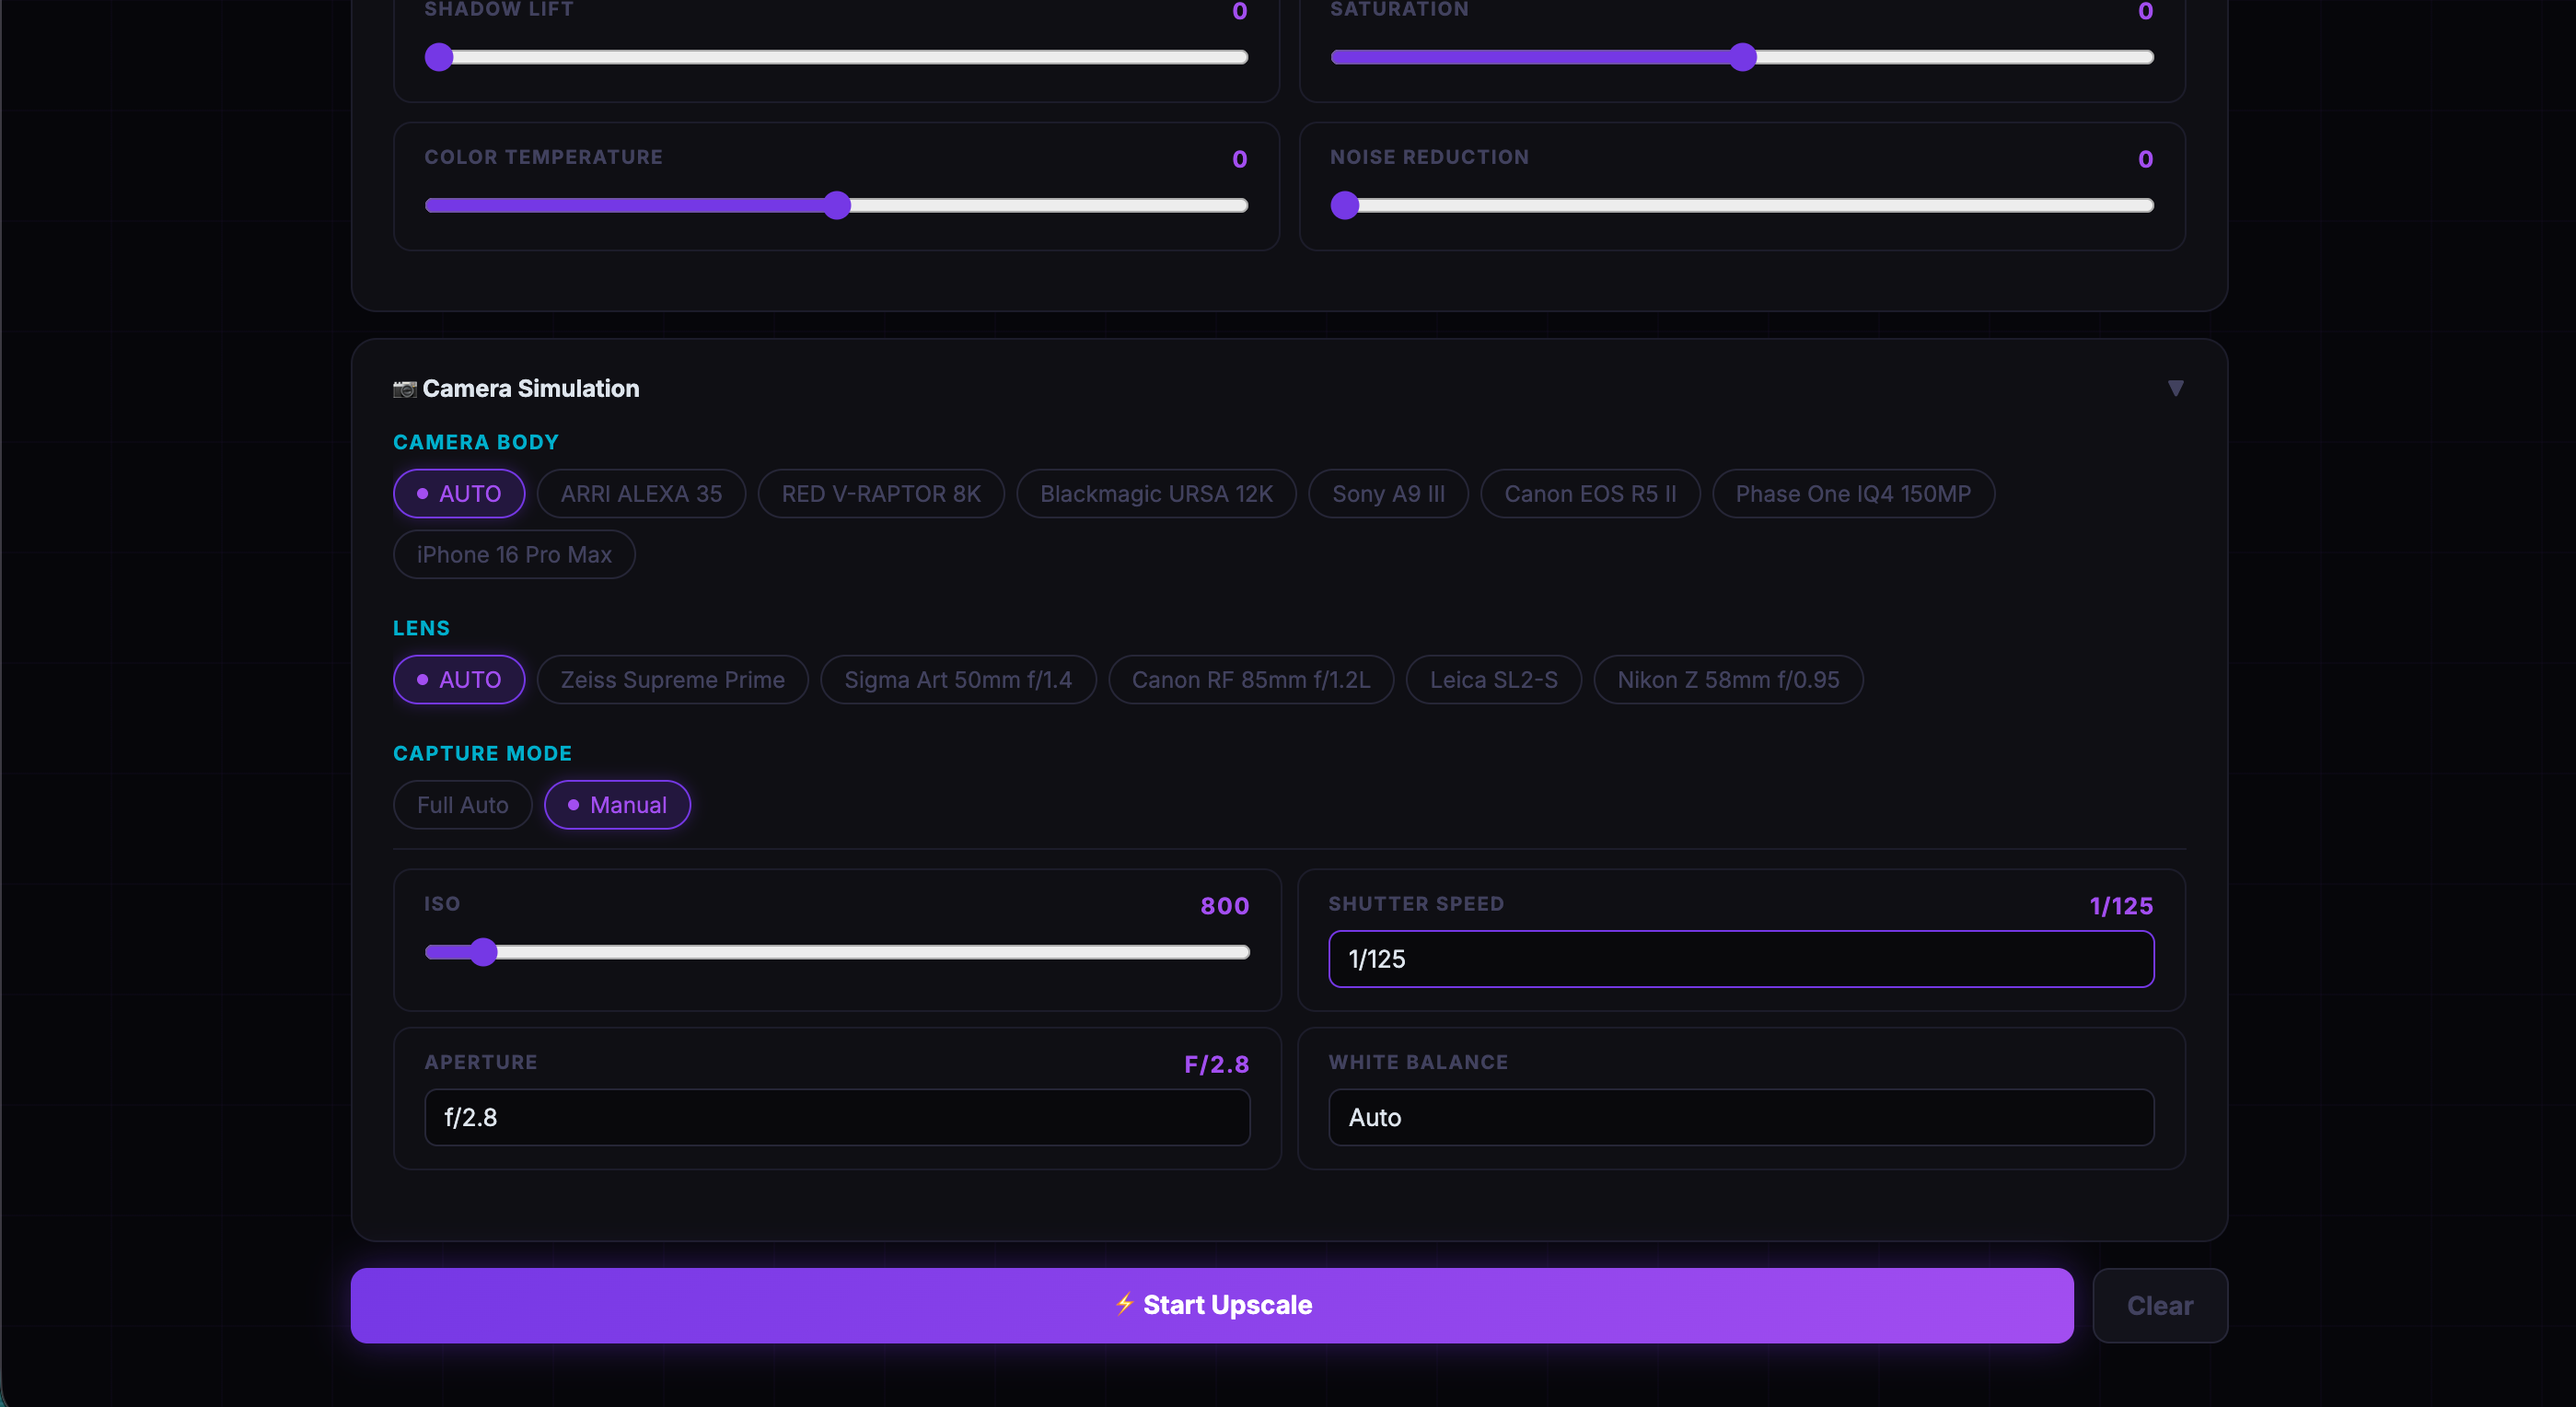Select AUTO lens option

pos(459,680)
